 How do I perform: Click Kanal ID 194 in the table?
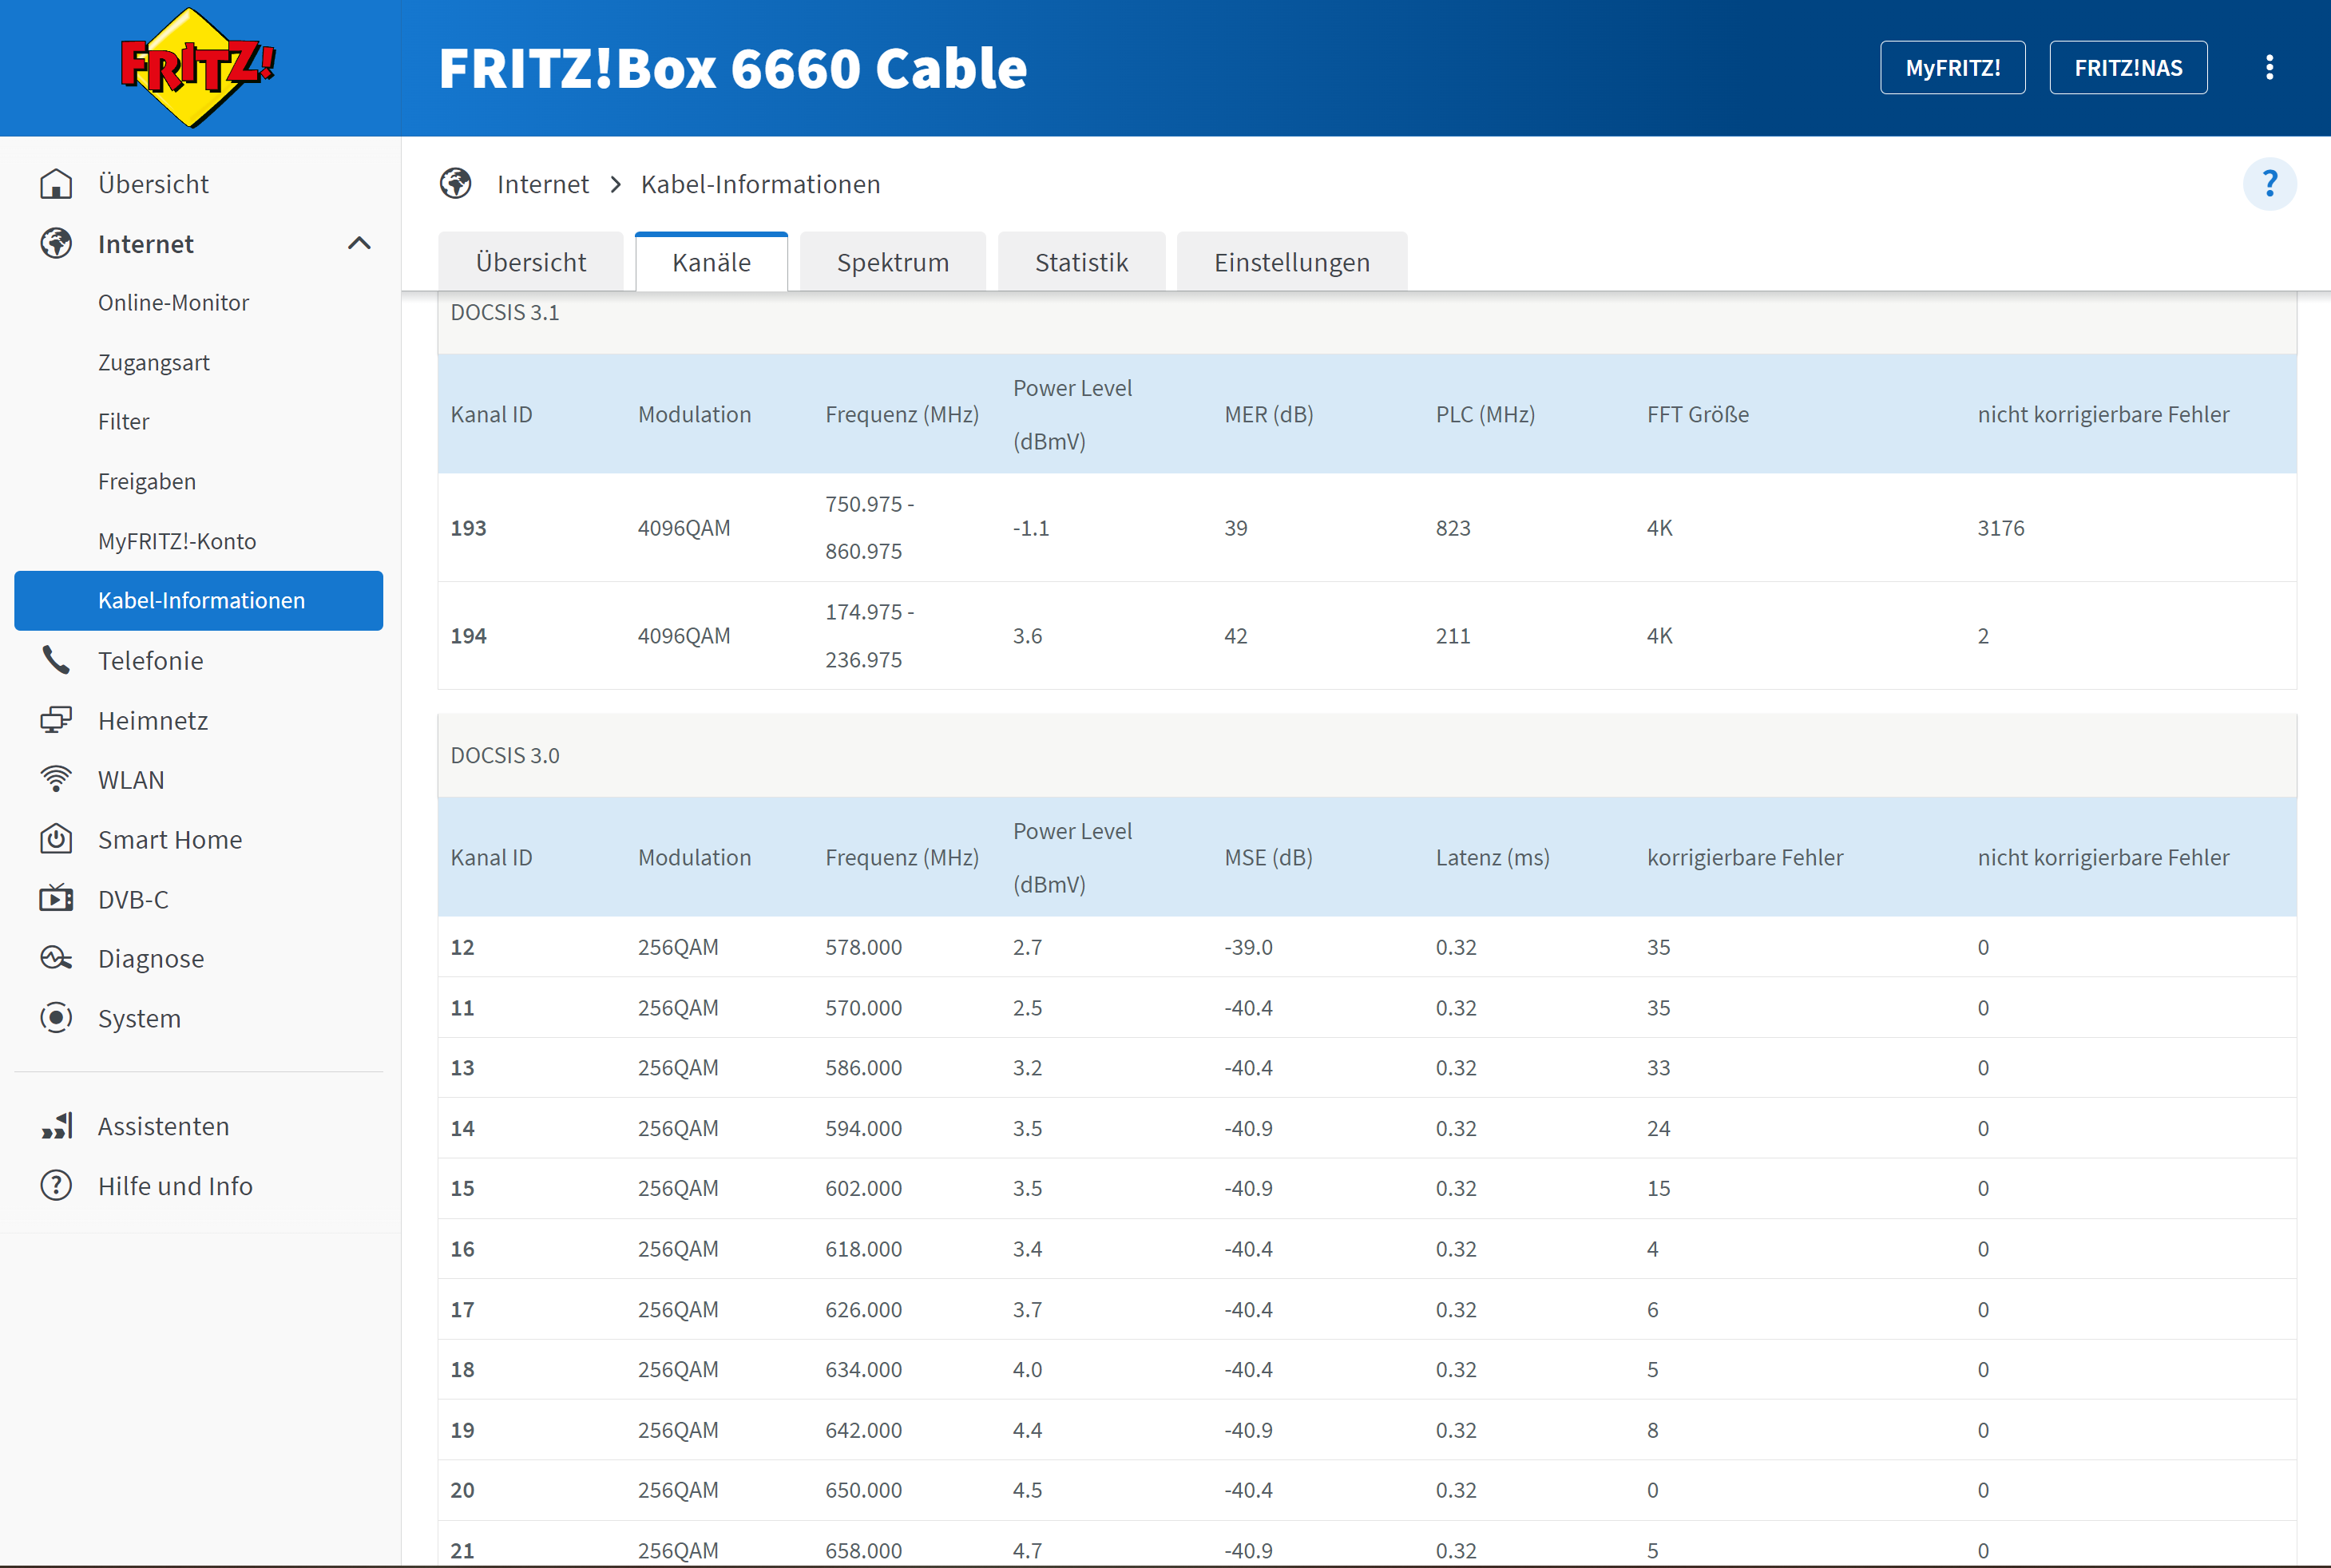[x=469, y=636]
